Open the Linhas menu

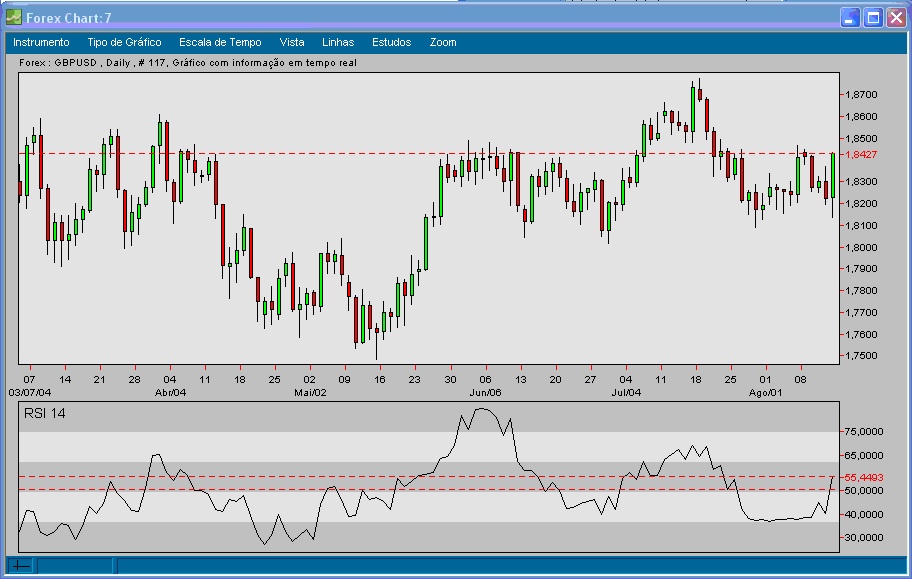(337, 42)
